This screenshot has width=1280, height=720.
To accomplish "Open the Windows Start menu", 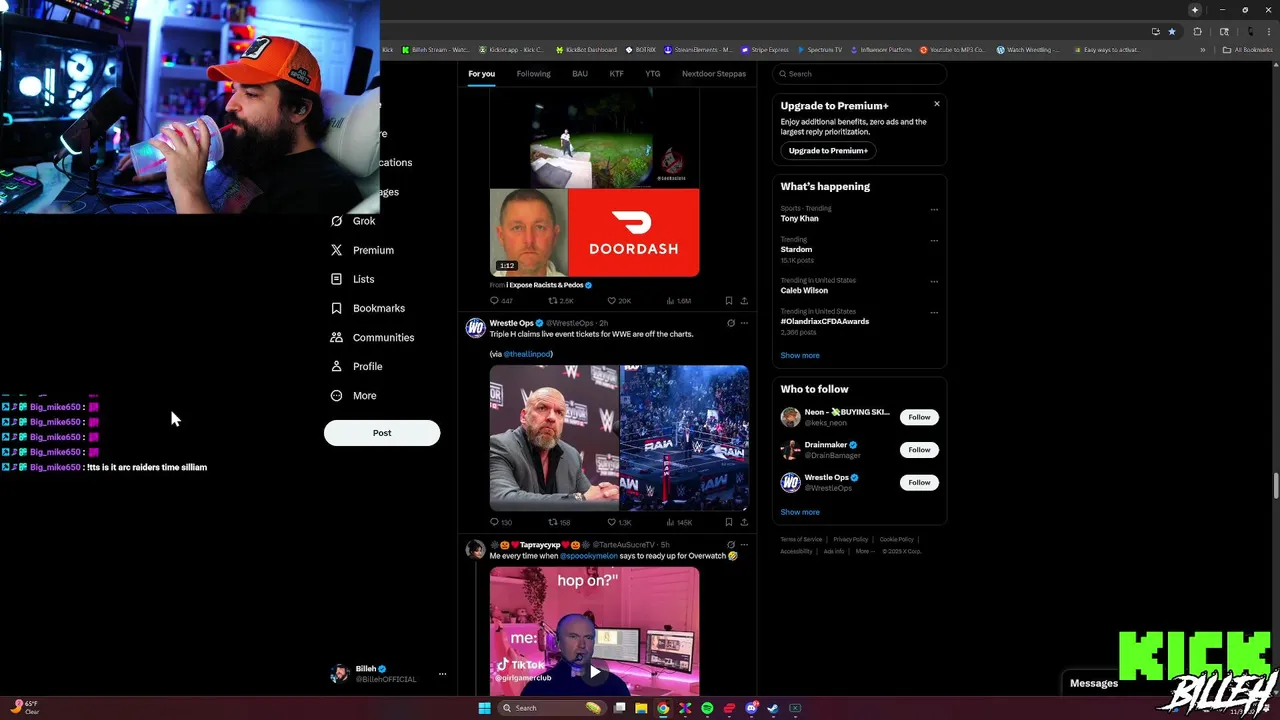I will coord(485,708).
